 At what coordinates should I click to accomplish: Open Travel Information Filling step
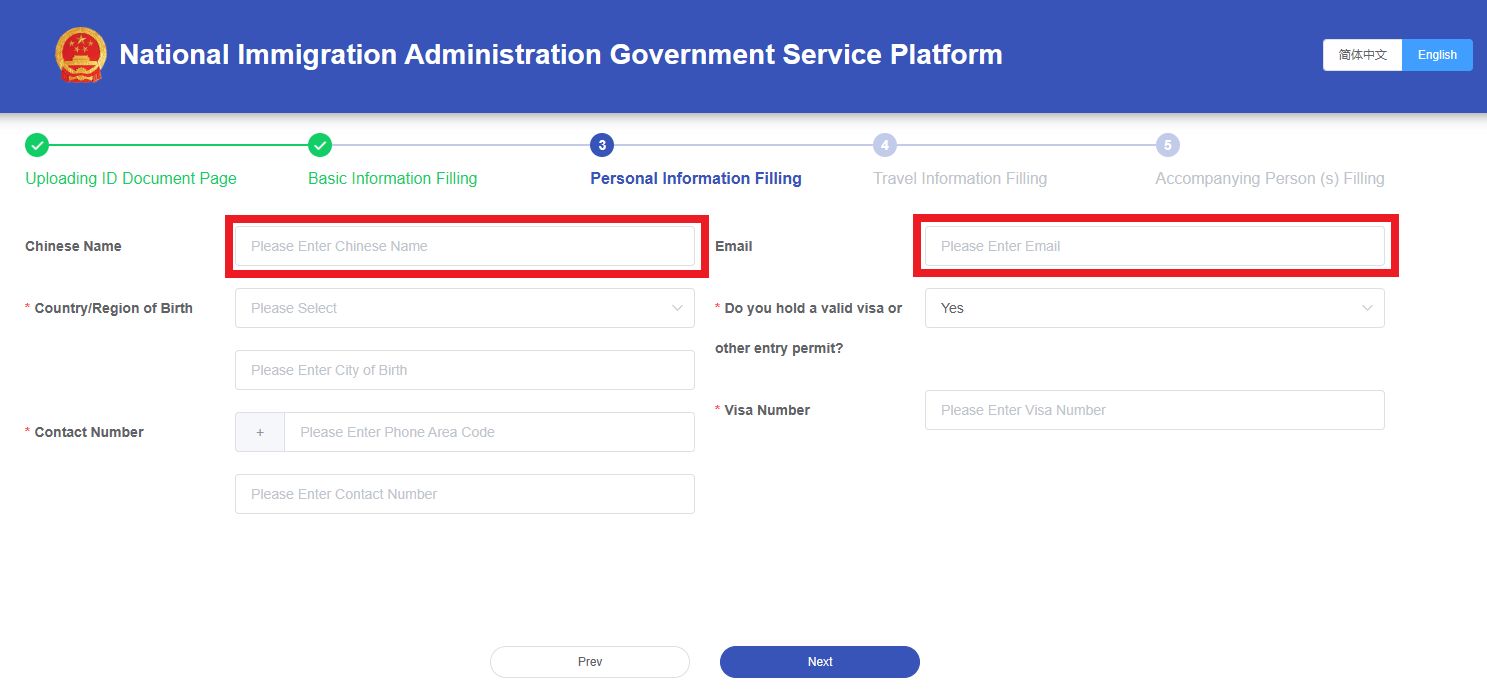(959, 178)
